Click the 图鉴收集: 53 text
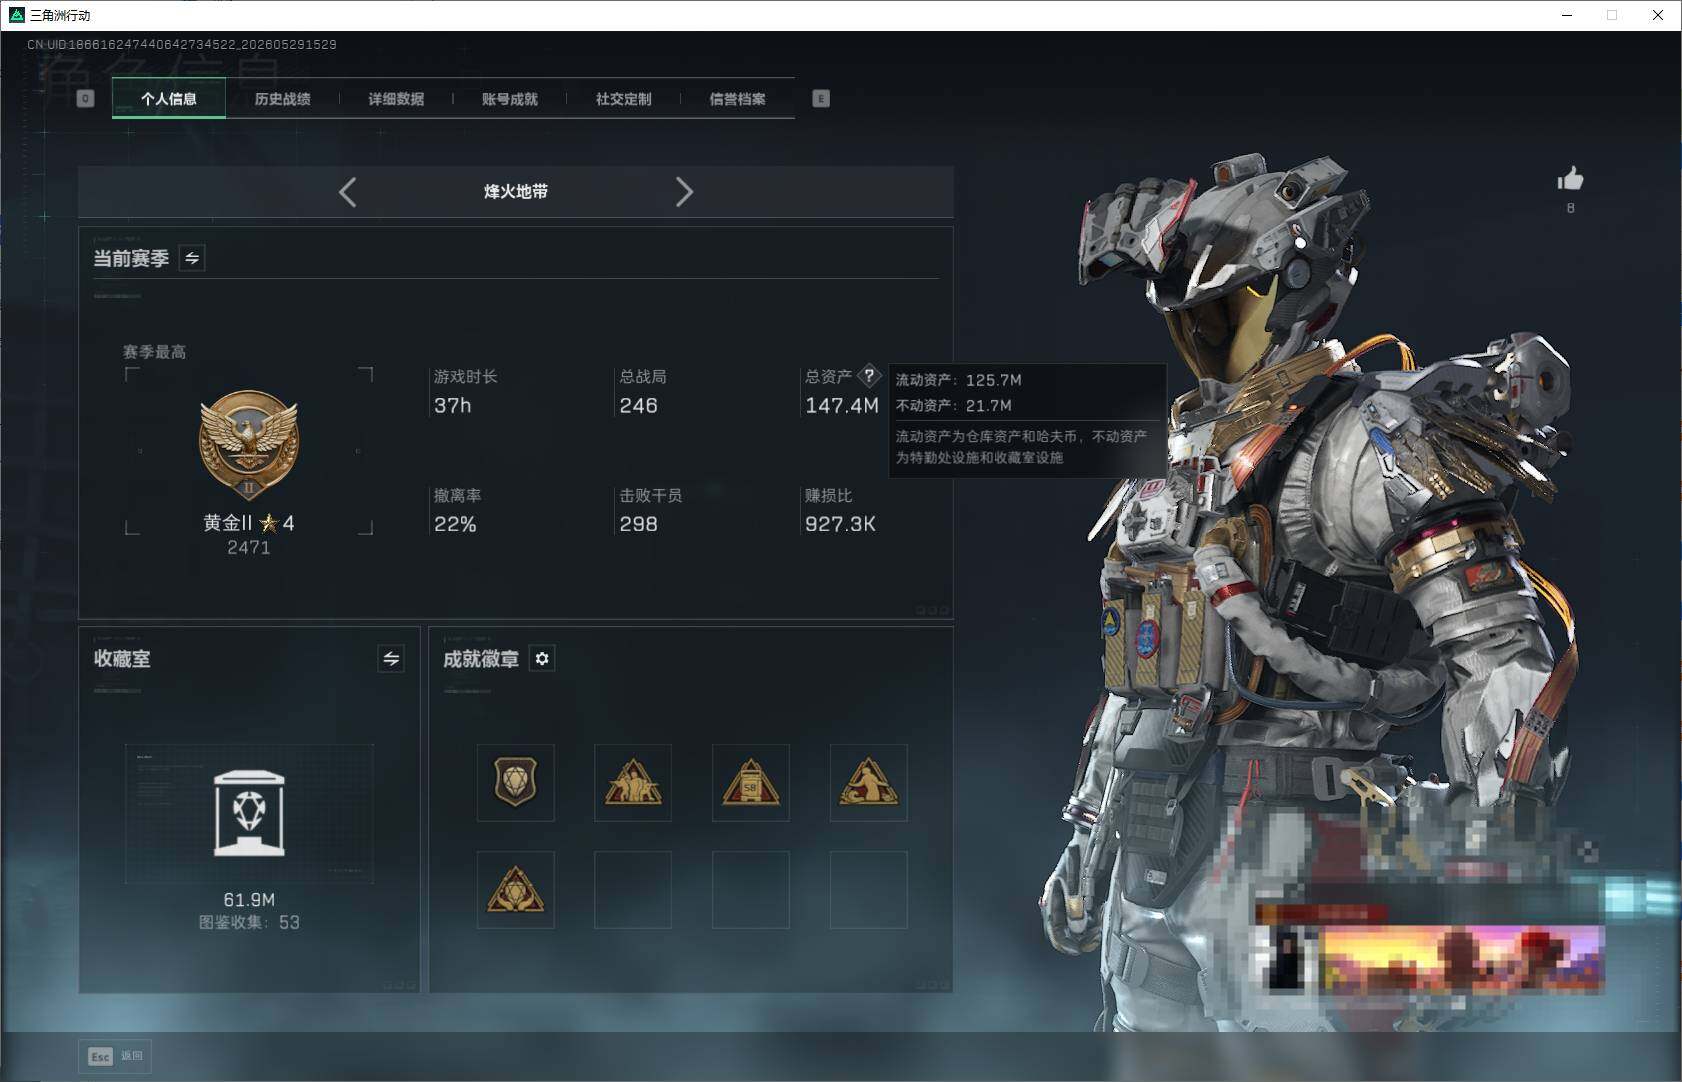Image resolution: width=1682 pixels, height=1082 pixels. 249,922
